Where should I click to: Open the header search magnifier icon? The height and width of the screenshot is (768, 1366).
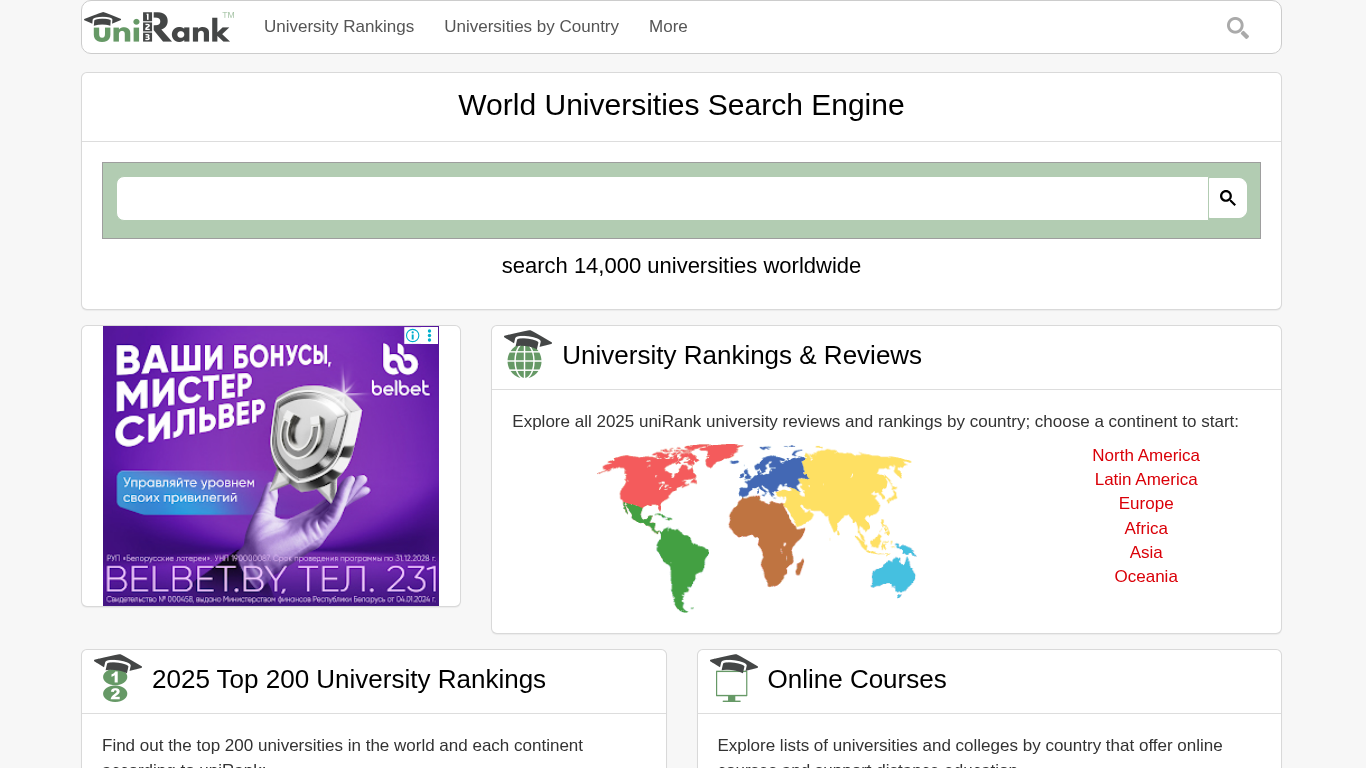point(1238,28)
